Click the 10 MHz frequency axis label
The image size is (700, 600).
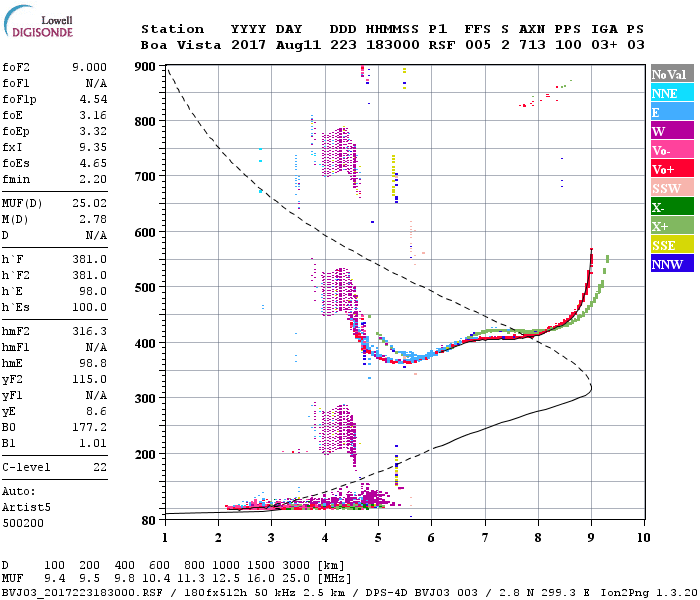[643, 538]
